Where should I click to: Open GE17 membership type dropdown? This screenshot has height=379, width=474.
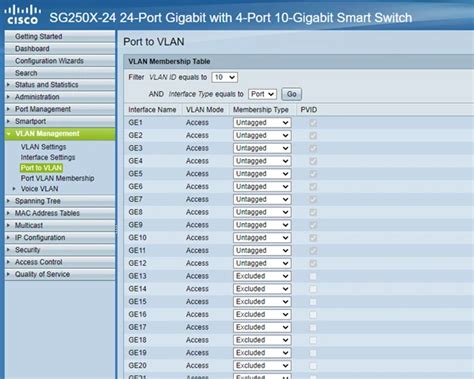pos(262,327)
